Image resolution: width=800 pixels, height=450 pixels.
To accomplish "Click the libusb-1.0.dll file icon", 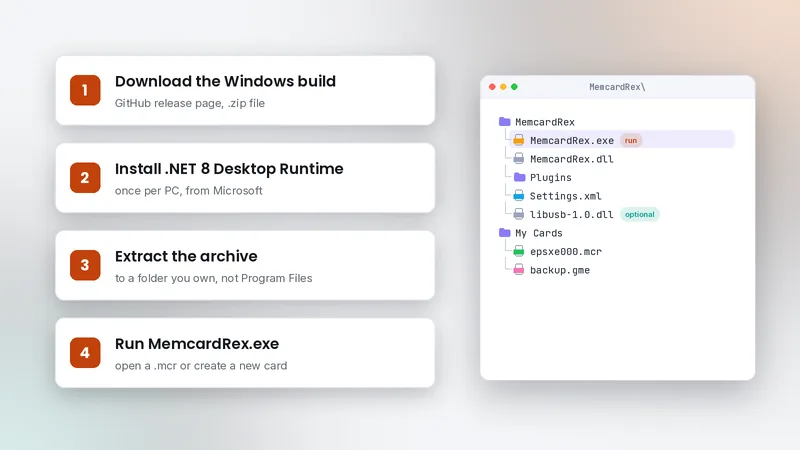I will 518,214.
